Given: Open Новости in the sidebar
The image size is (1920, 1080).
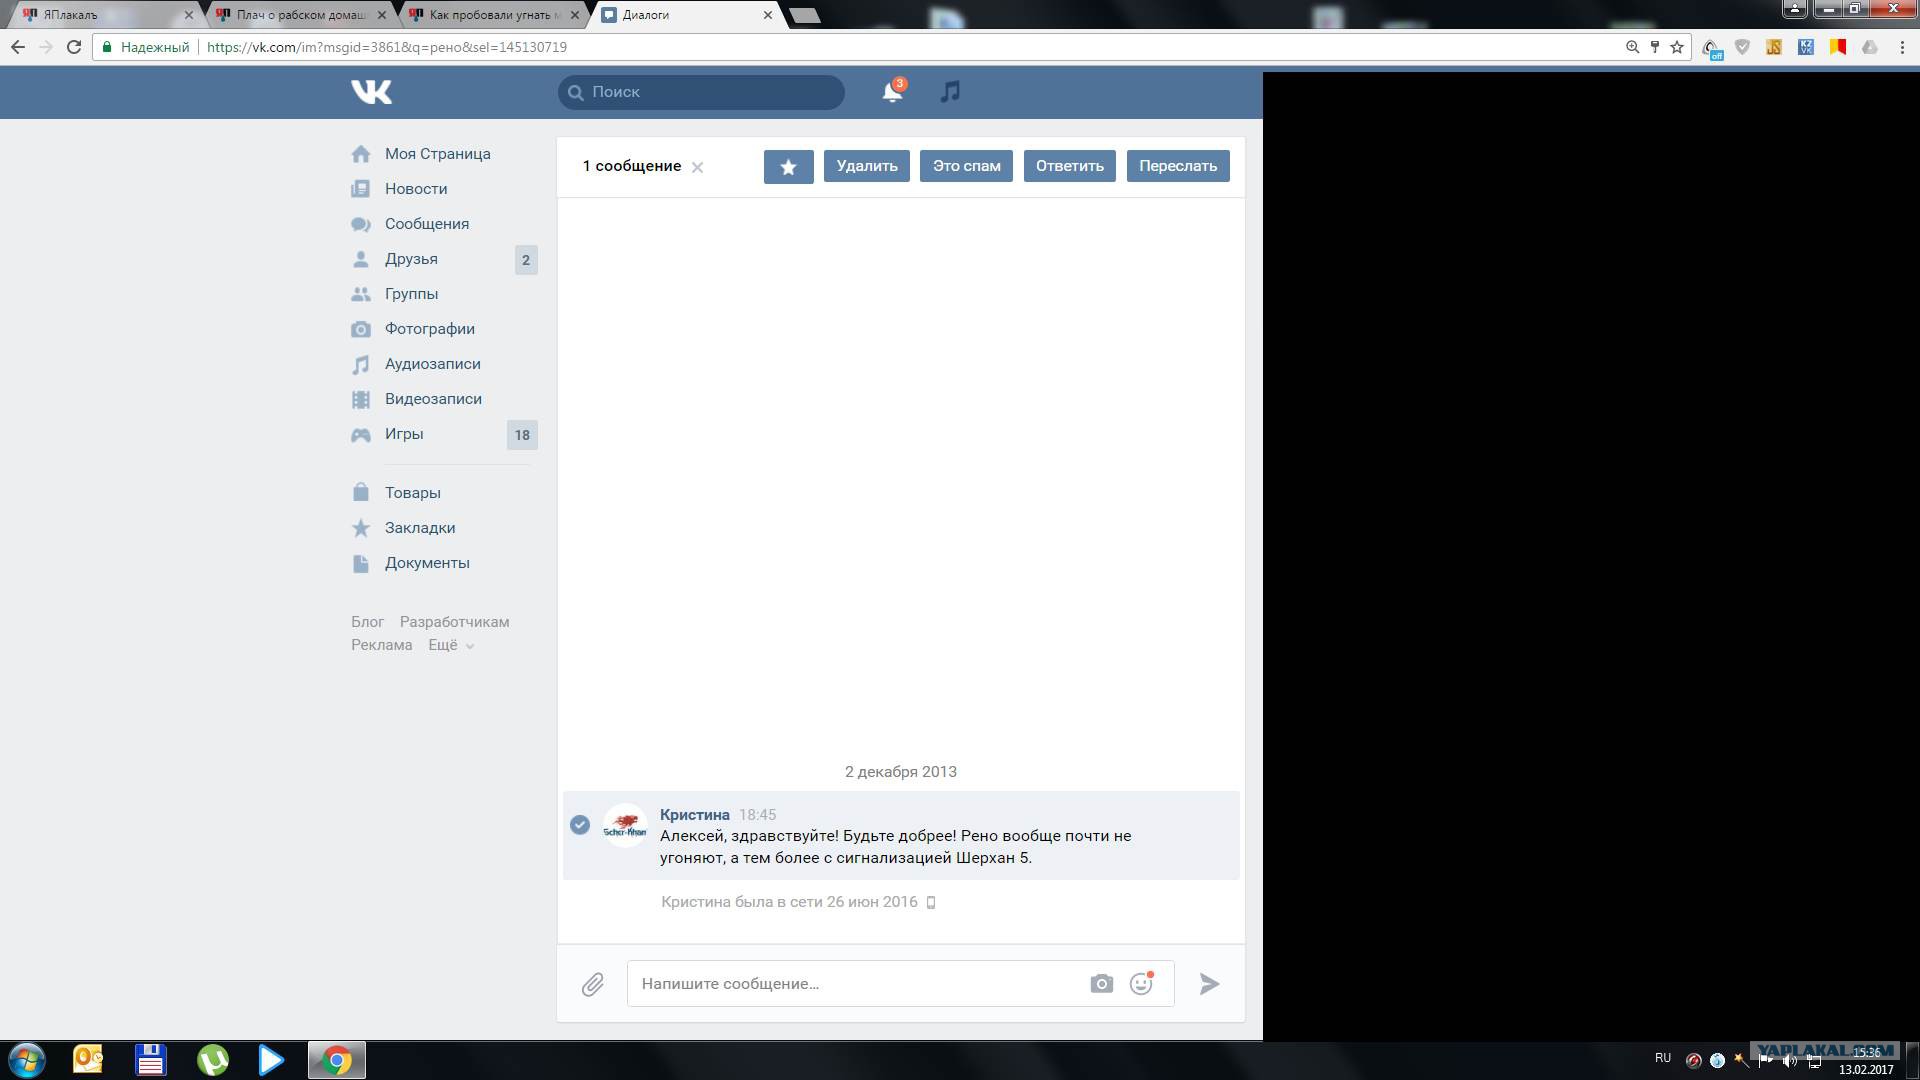Looking at the screenshot, I should (x=416, y=189).
